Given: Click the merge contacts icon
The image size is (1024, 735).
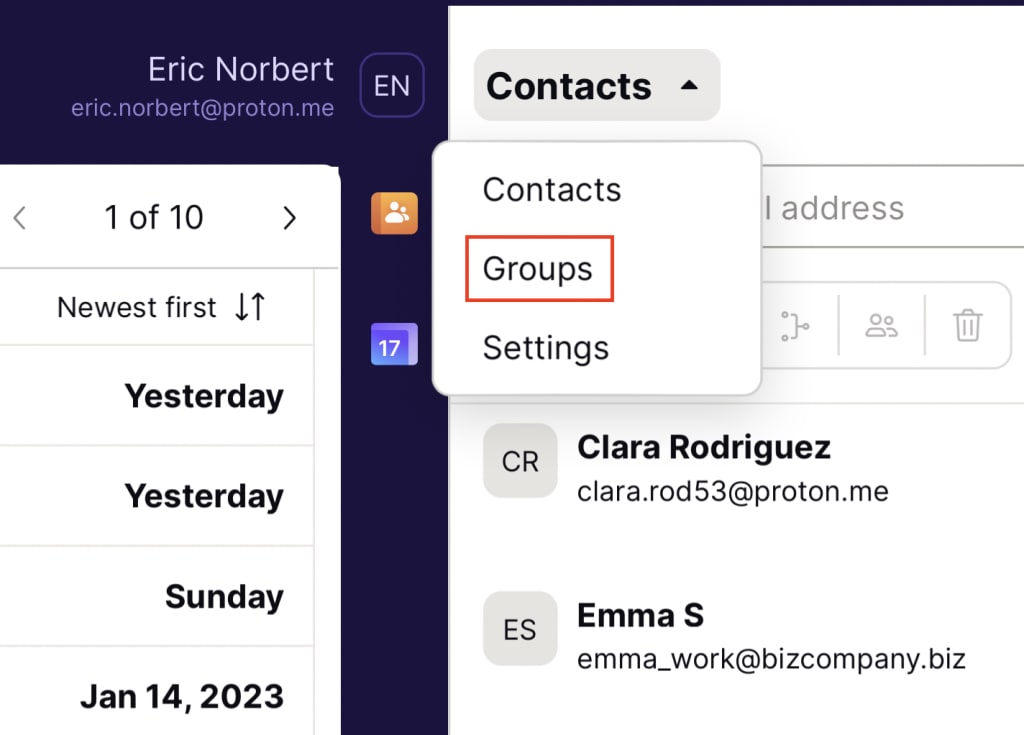Looking at the screenshot, I should point(795,325).
